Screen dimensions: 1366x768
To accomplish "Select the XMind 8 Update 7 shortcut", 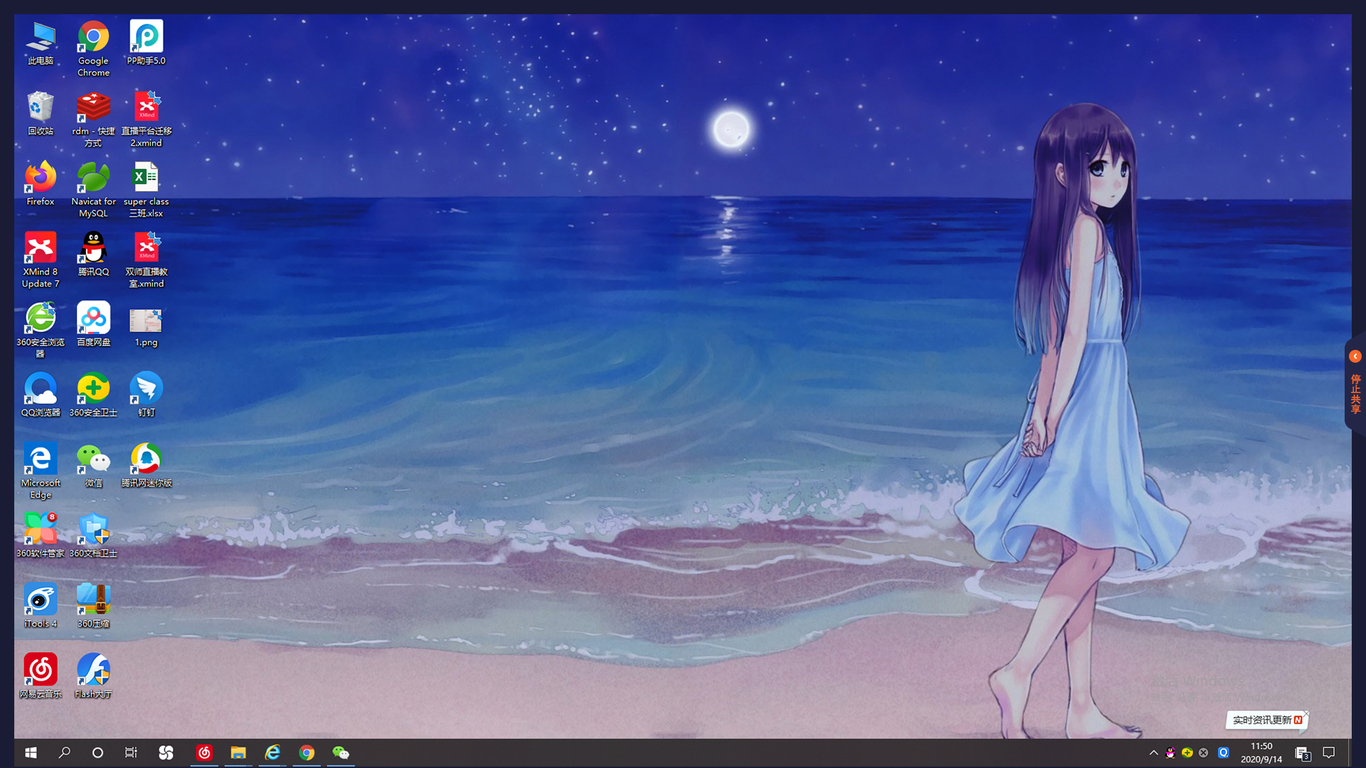I will click(x=41, y=260).
